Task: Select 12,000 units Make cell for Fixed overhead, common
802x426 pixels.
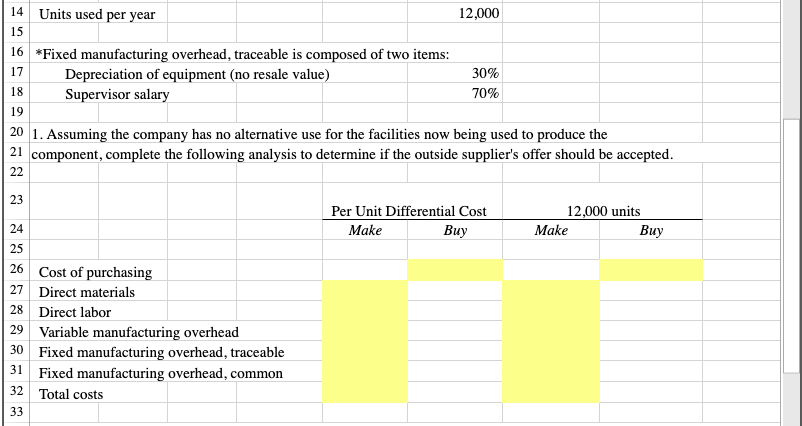Action: coord(551,371)
